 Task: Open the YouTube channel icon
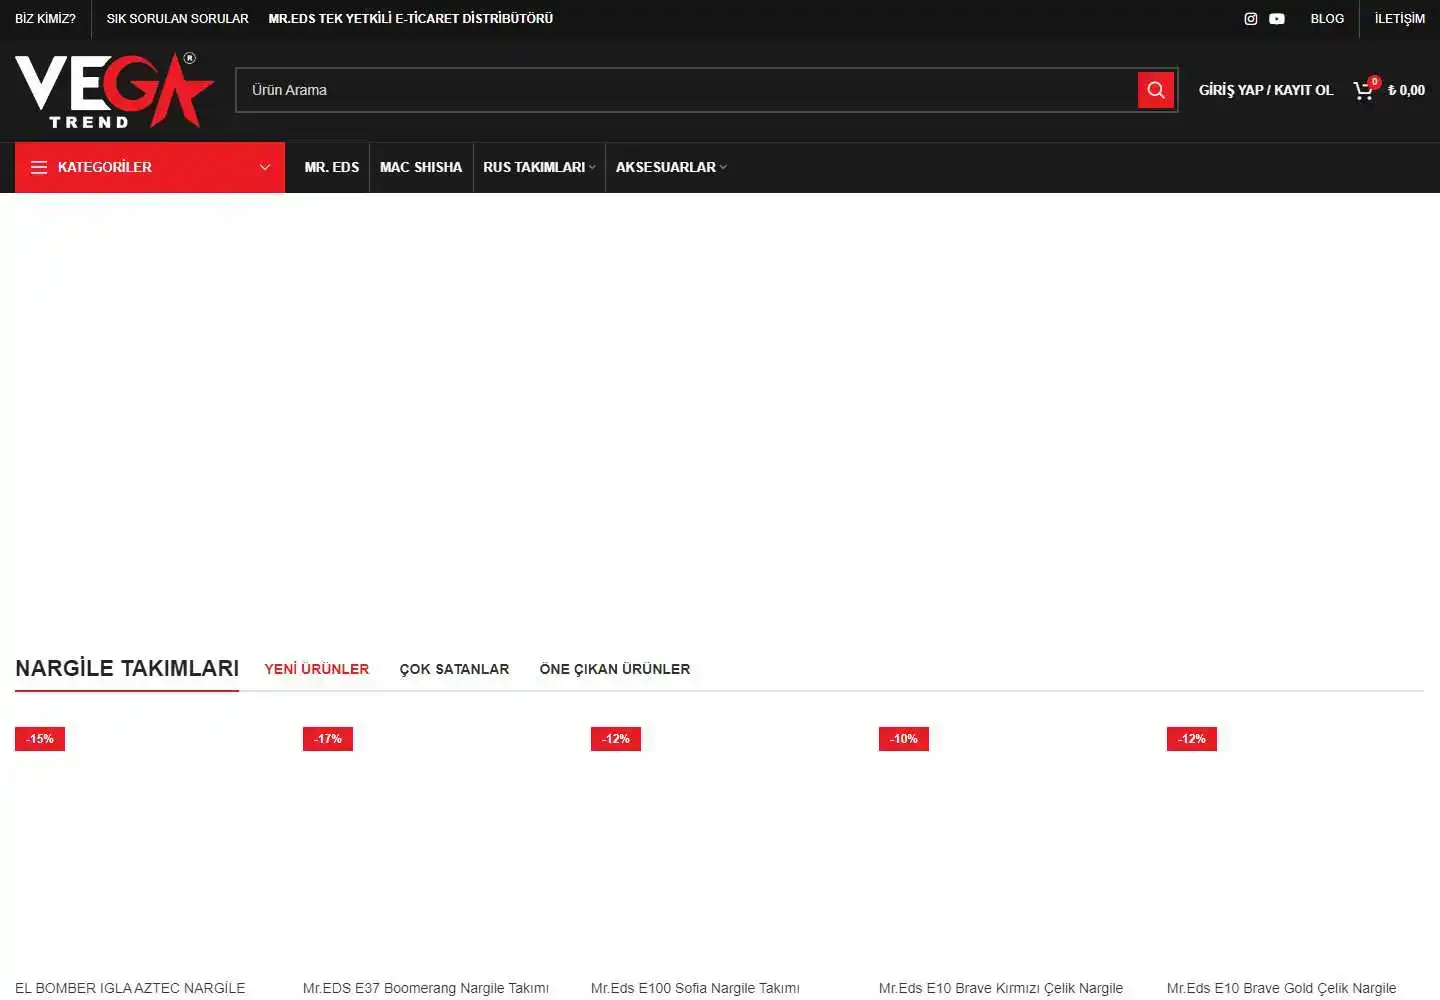coord(1277,19)
